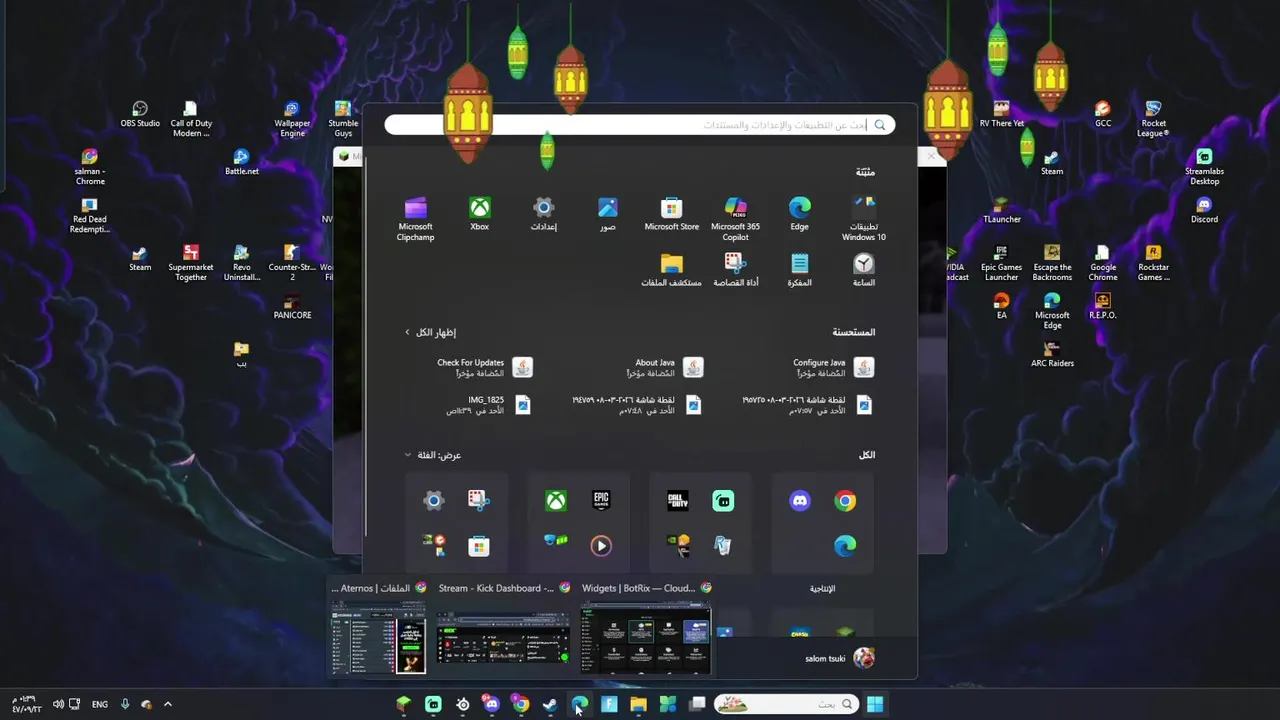Viewport: 1280px width, 720px height.
Task: Show hidden tray icons chevron
Action: click(x=167, y=704)
